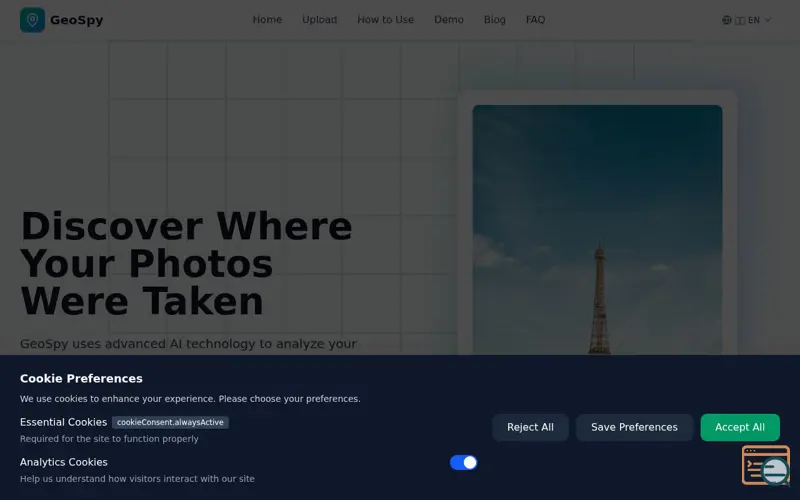Click the globe language icon
800x500 pixels.
point(727,20)
